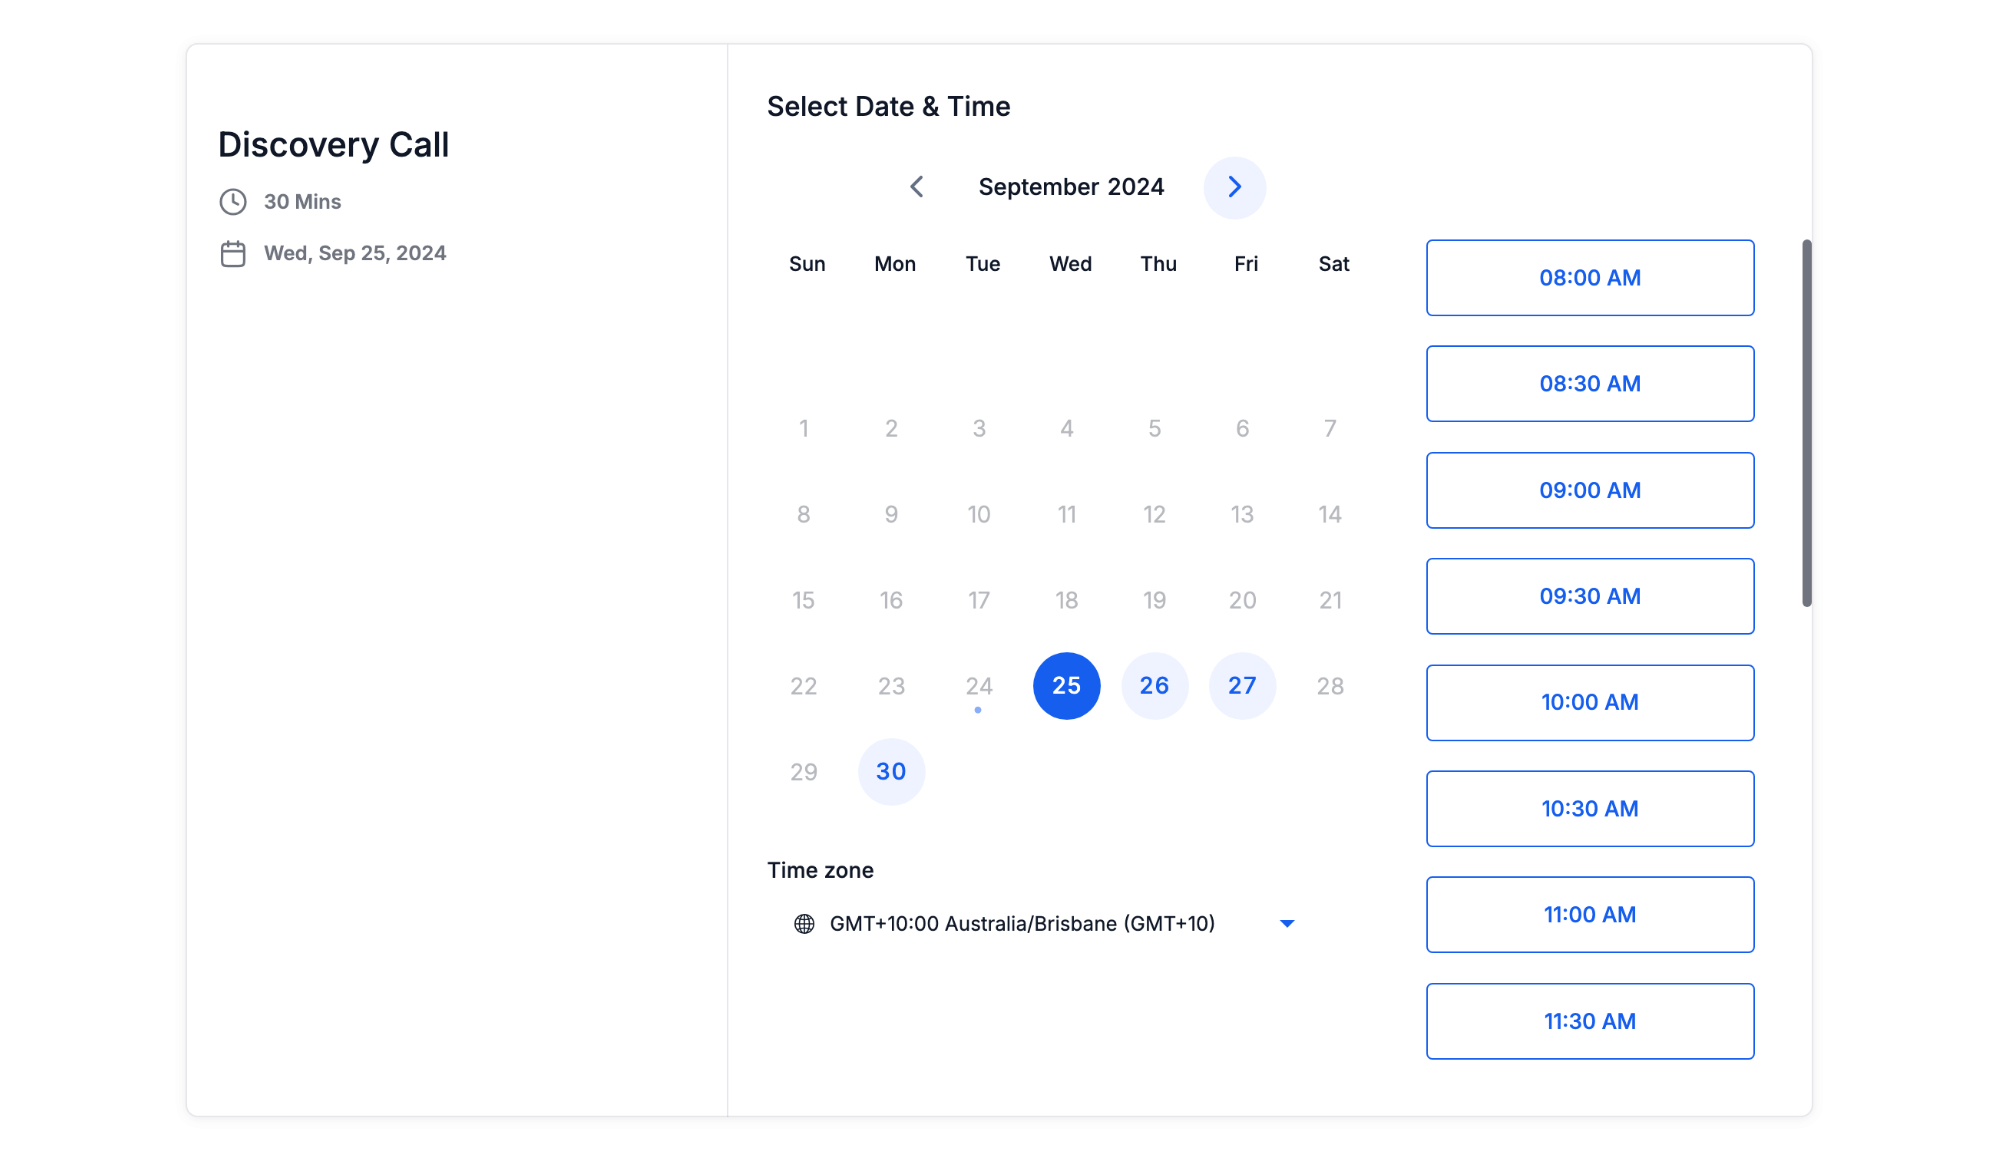Click the selected date 25

[x=1067, y=686]
